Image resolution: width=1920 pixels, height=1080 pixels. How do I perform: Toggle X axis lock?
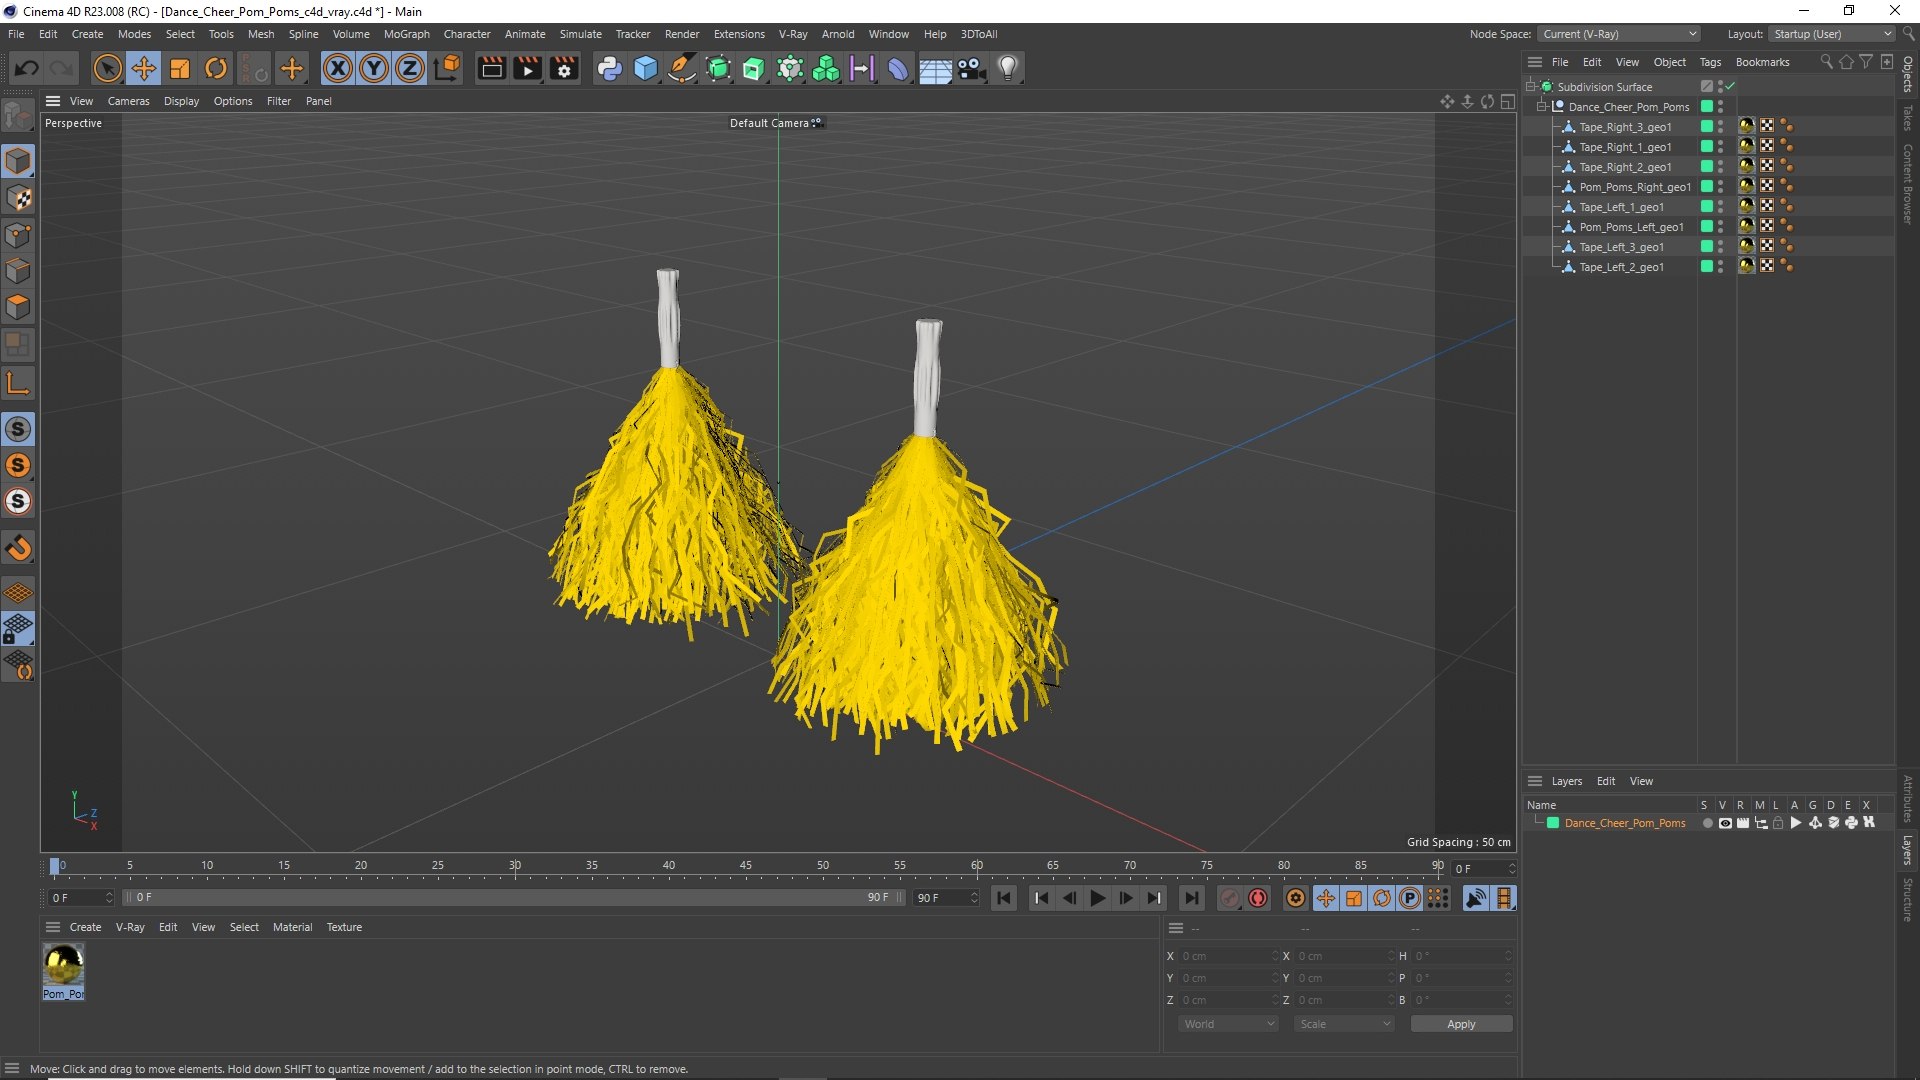point(338,68)
